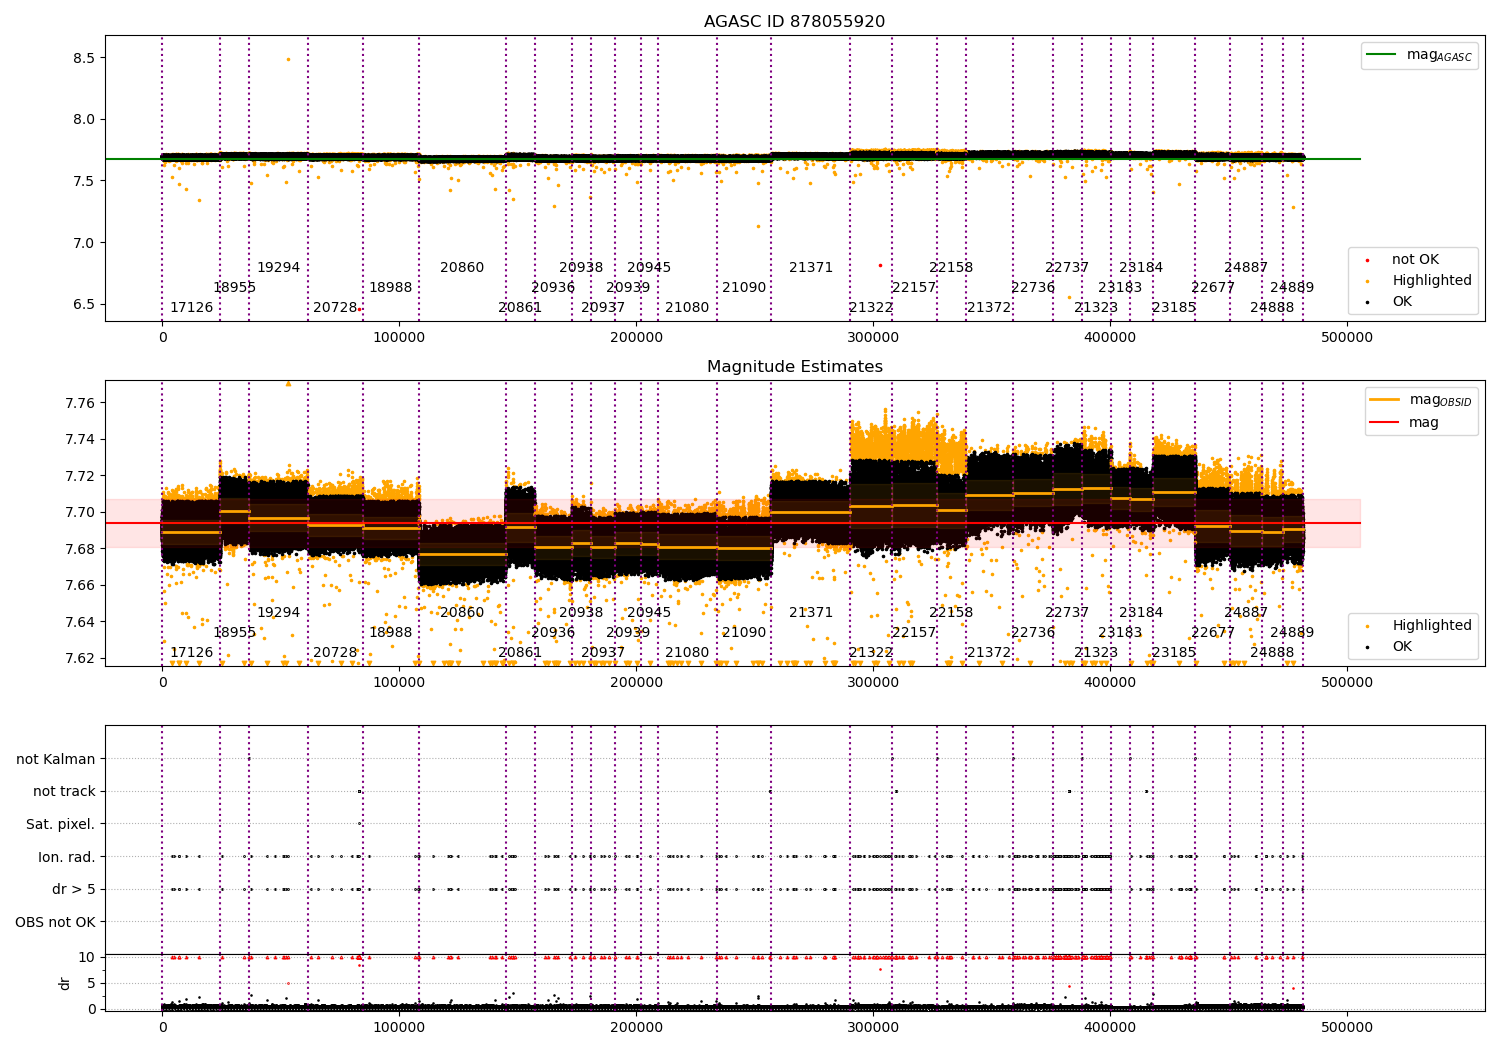Click the 7.74 y-axis tick in the middle panel

point(80,439)
